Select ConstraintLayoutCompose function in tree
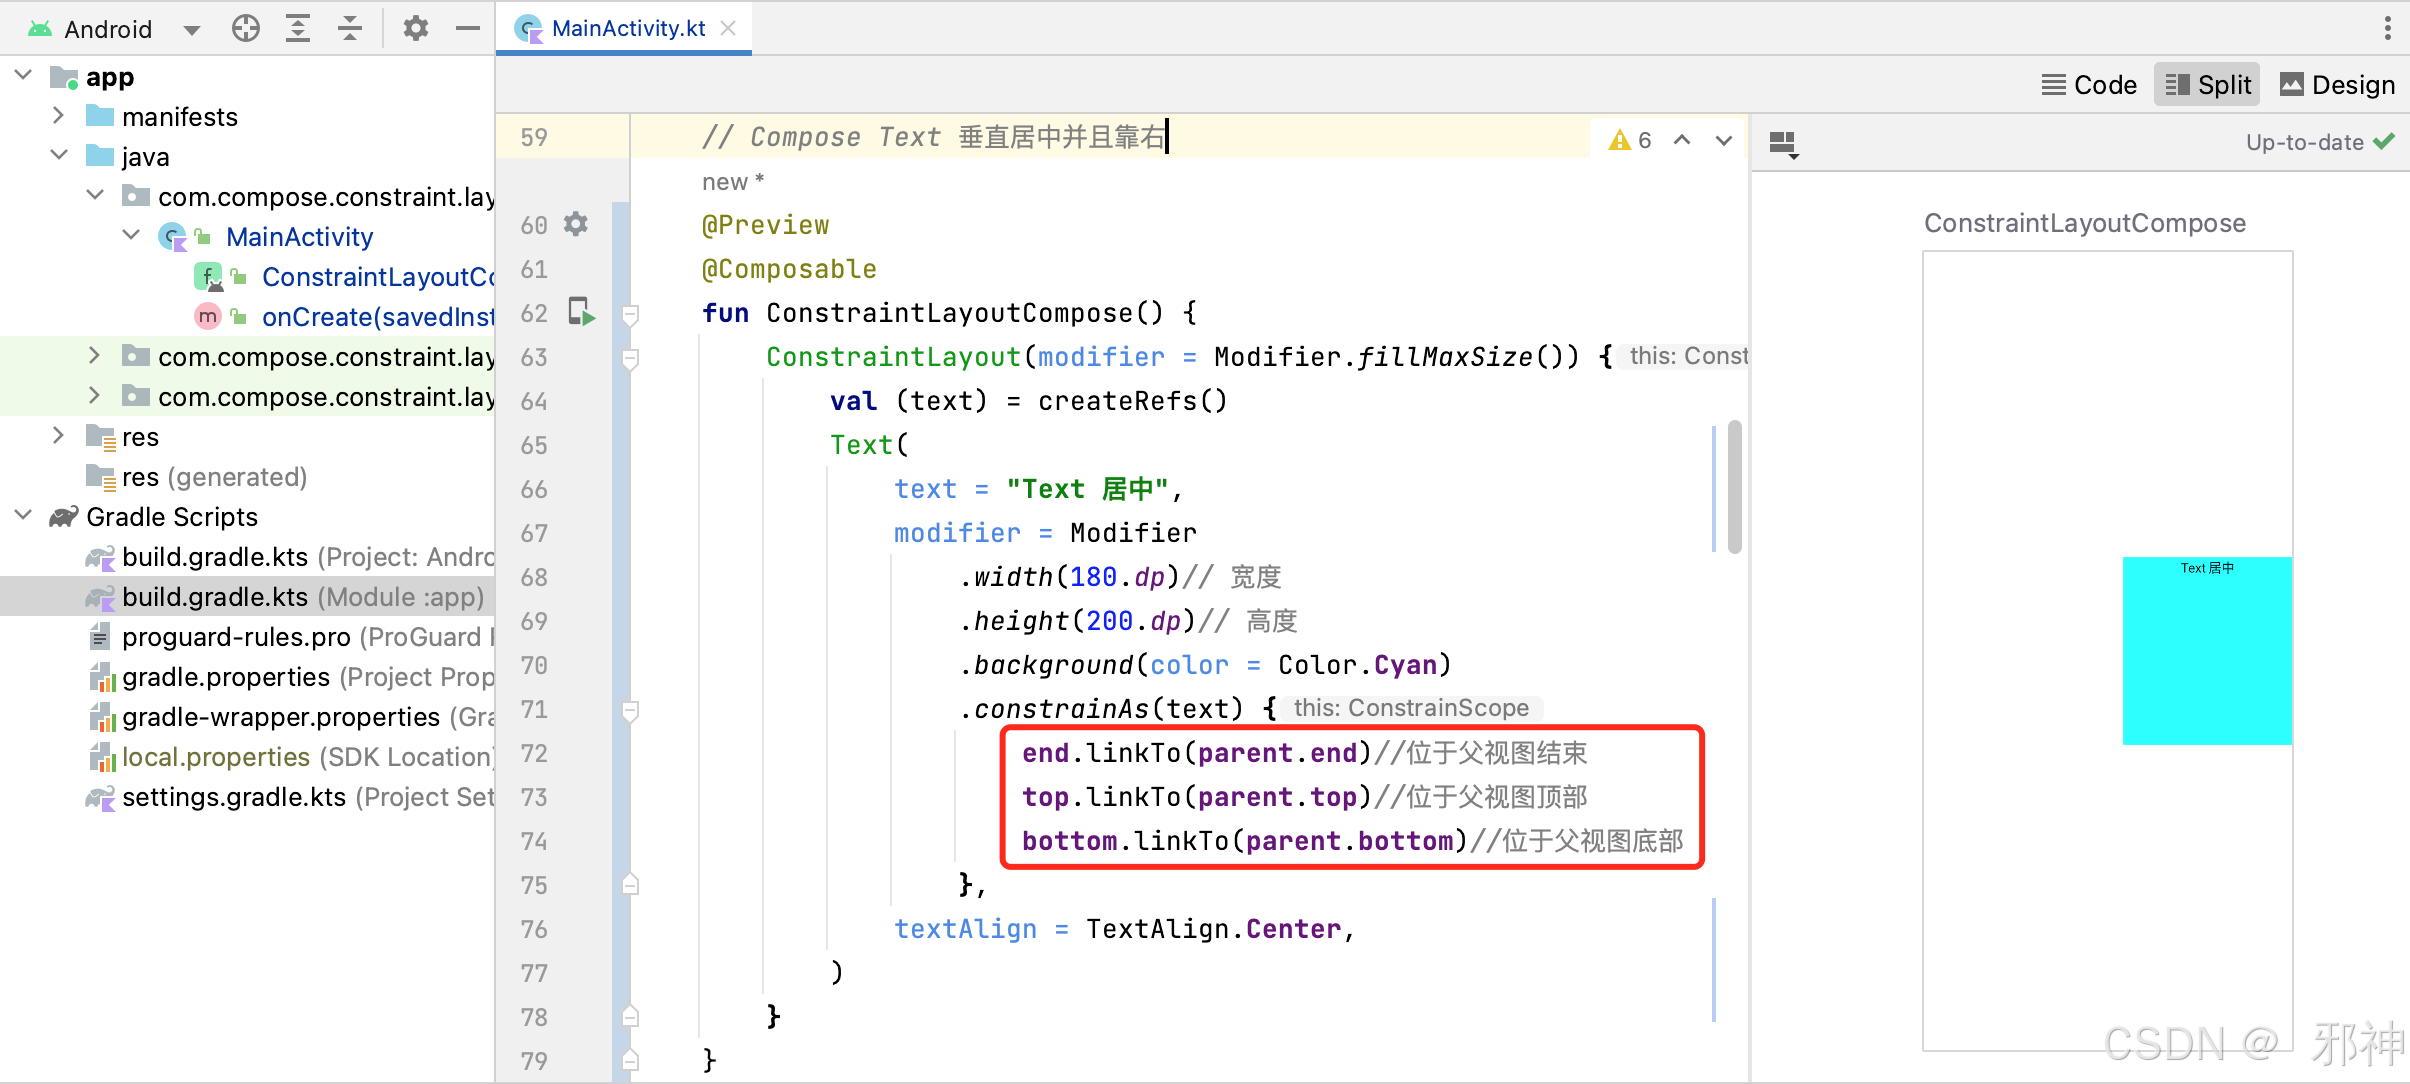The image size is (2410, 1084). (378, 277)
